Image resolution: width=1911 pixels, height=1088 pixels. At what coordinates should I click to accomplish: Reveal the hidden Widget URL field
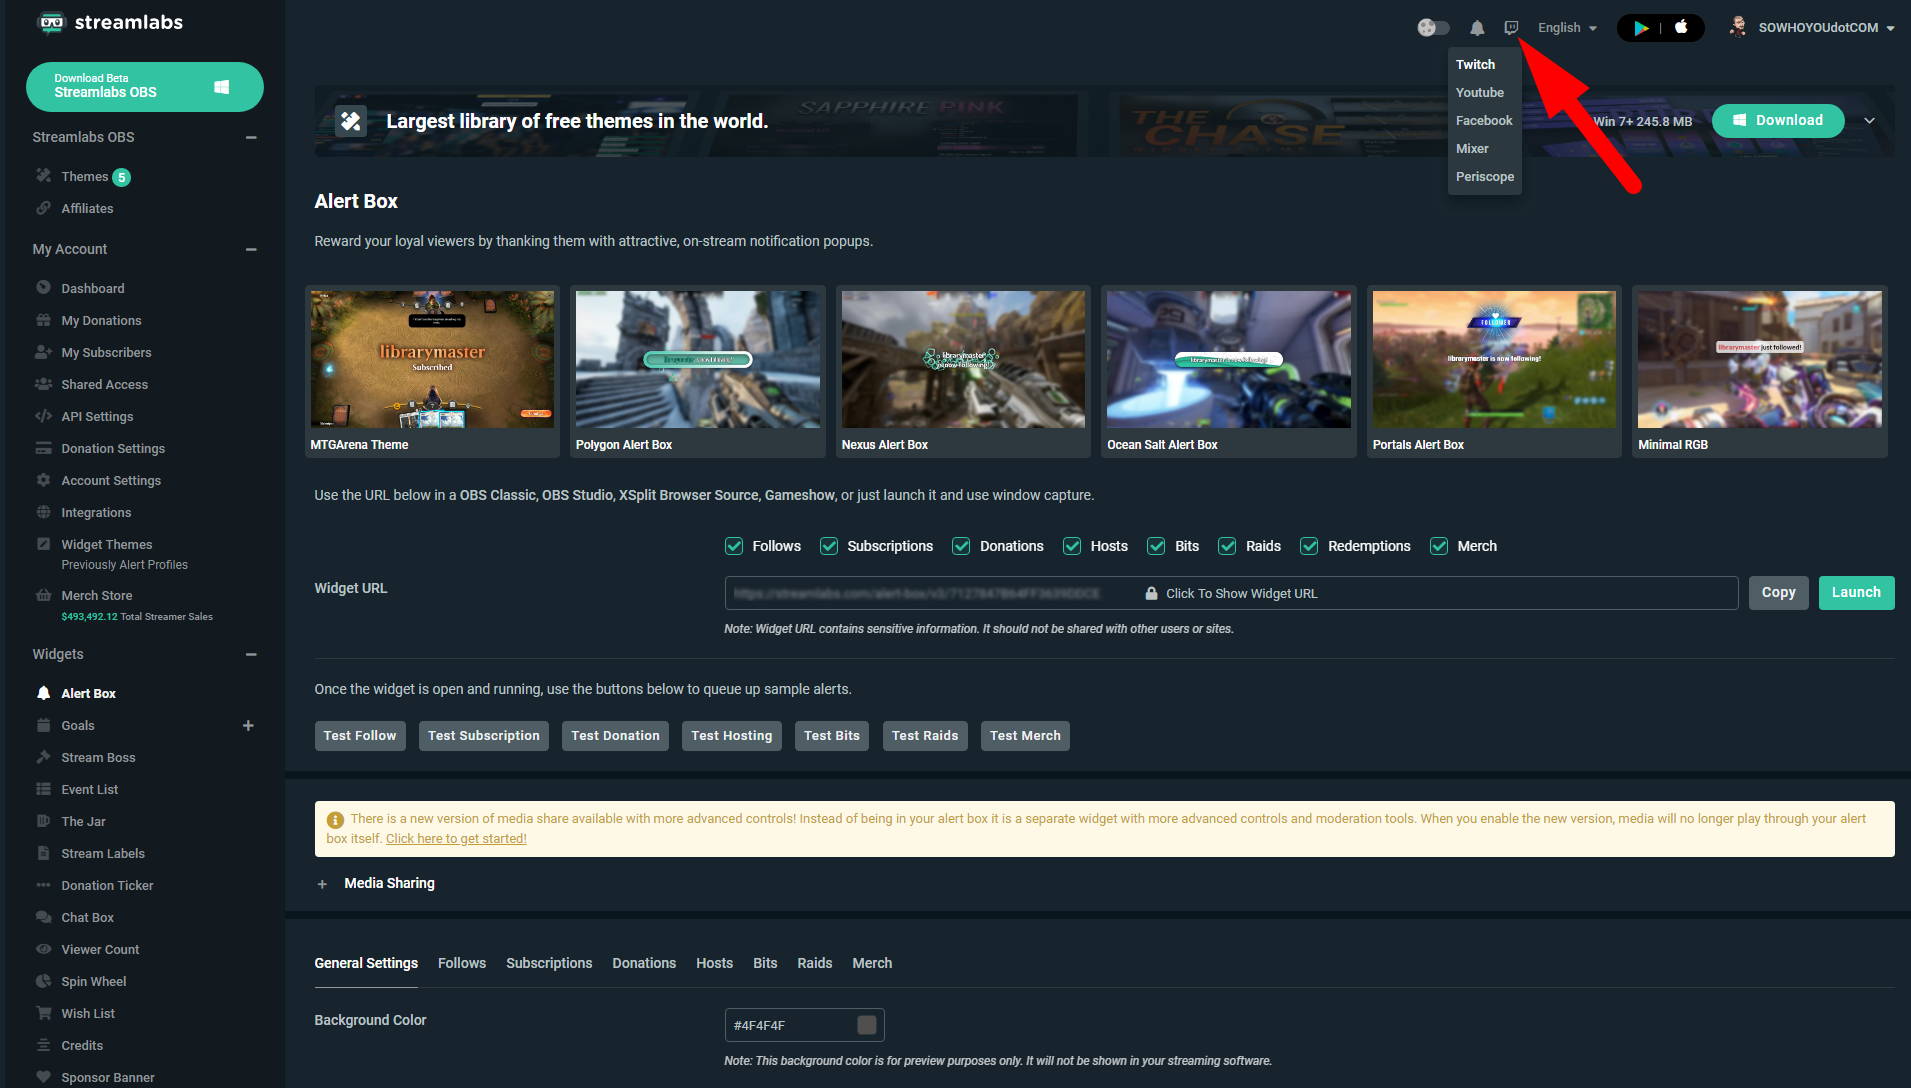(1231, 593)
